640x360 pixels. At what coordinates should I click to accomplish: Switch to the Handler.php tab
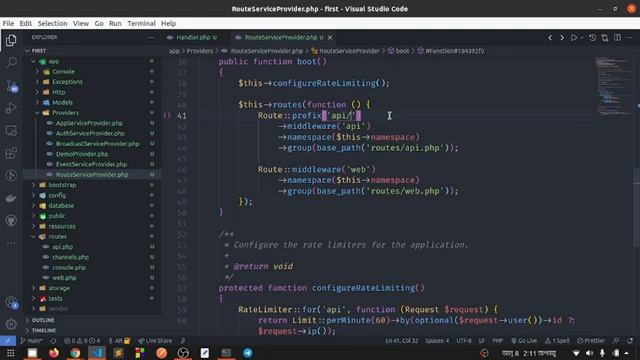tap(193, 38)
